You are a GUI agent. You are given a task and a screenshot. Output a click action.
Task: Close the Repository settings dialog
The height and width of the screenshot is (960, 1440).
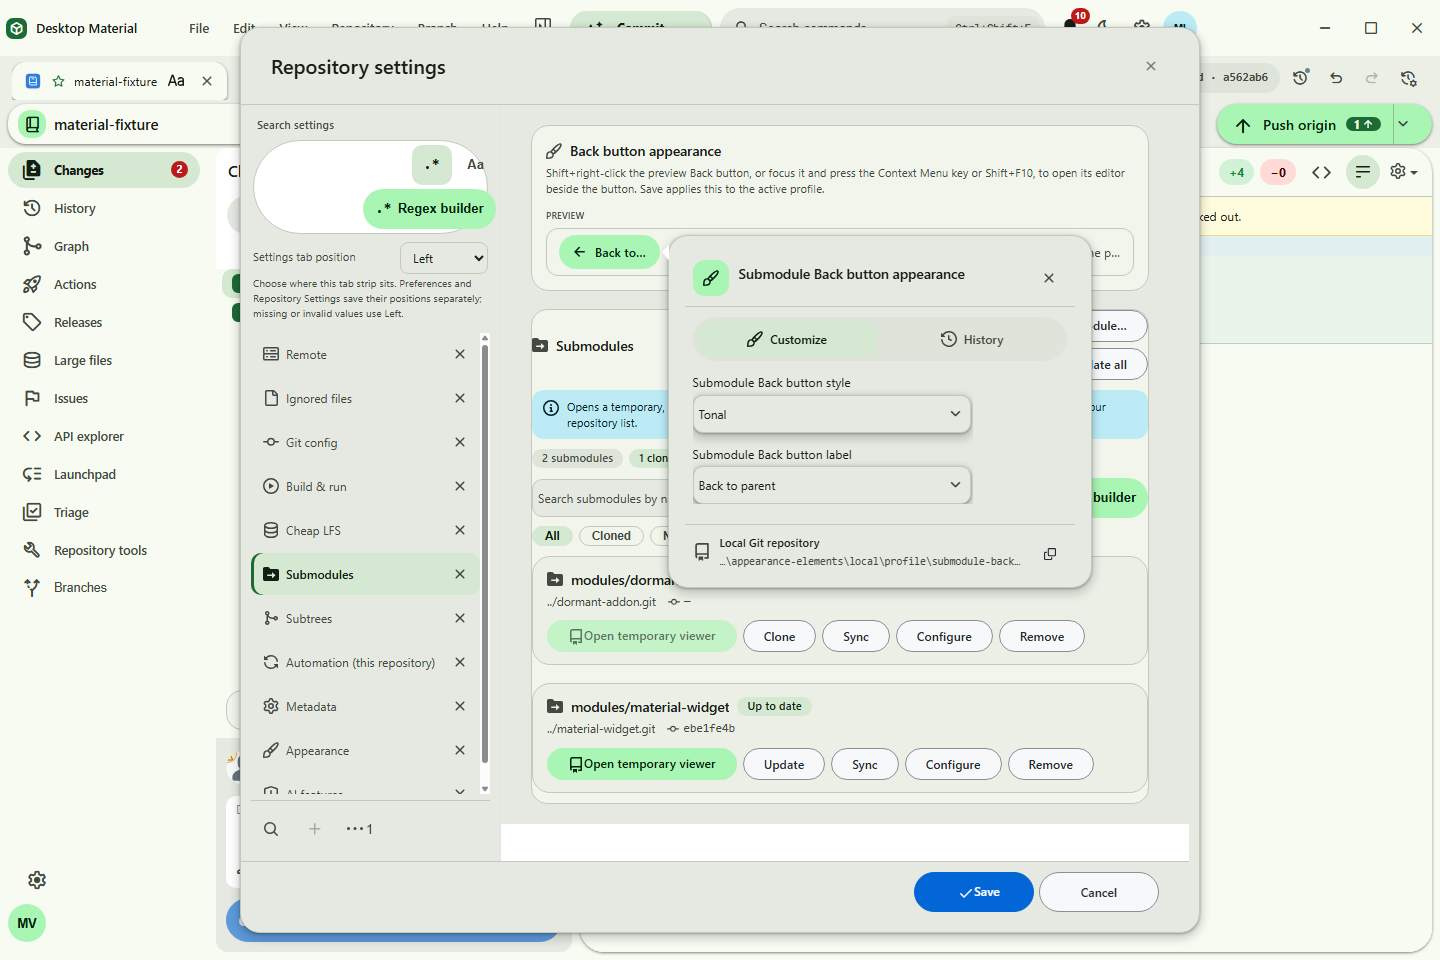click(1151, 66)
